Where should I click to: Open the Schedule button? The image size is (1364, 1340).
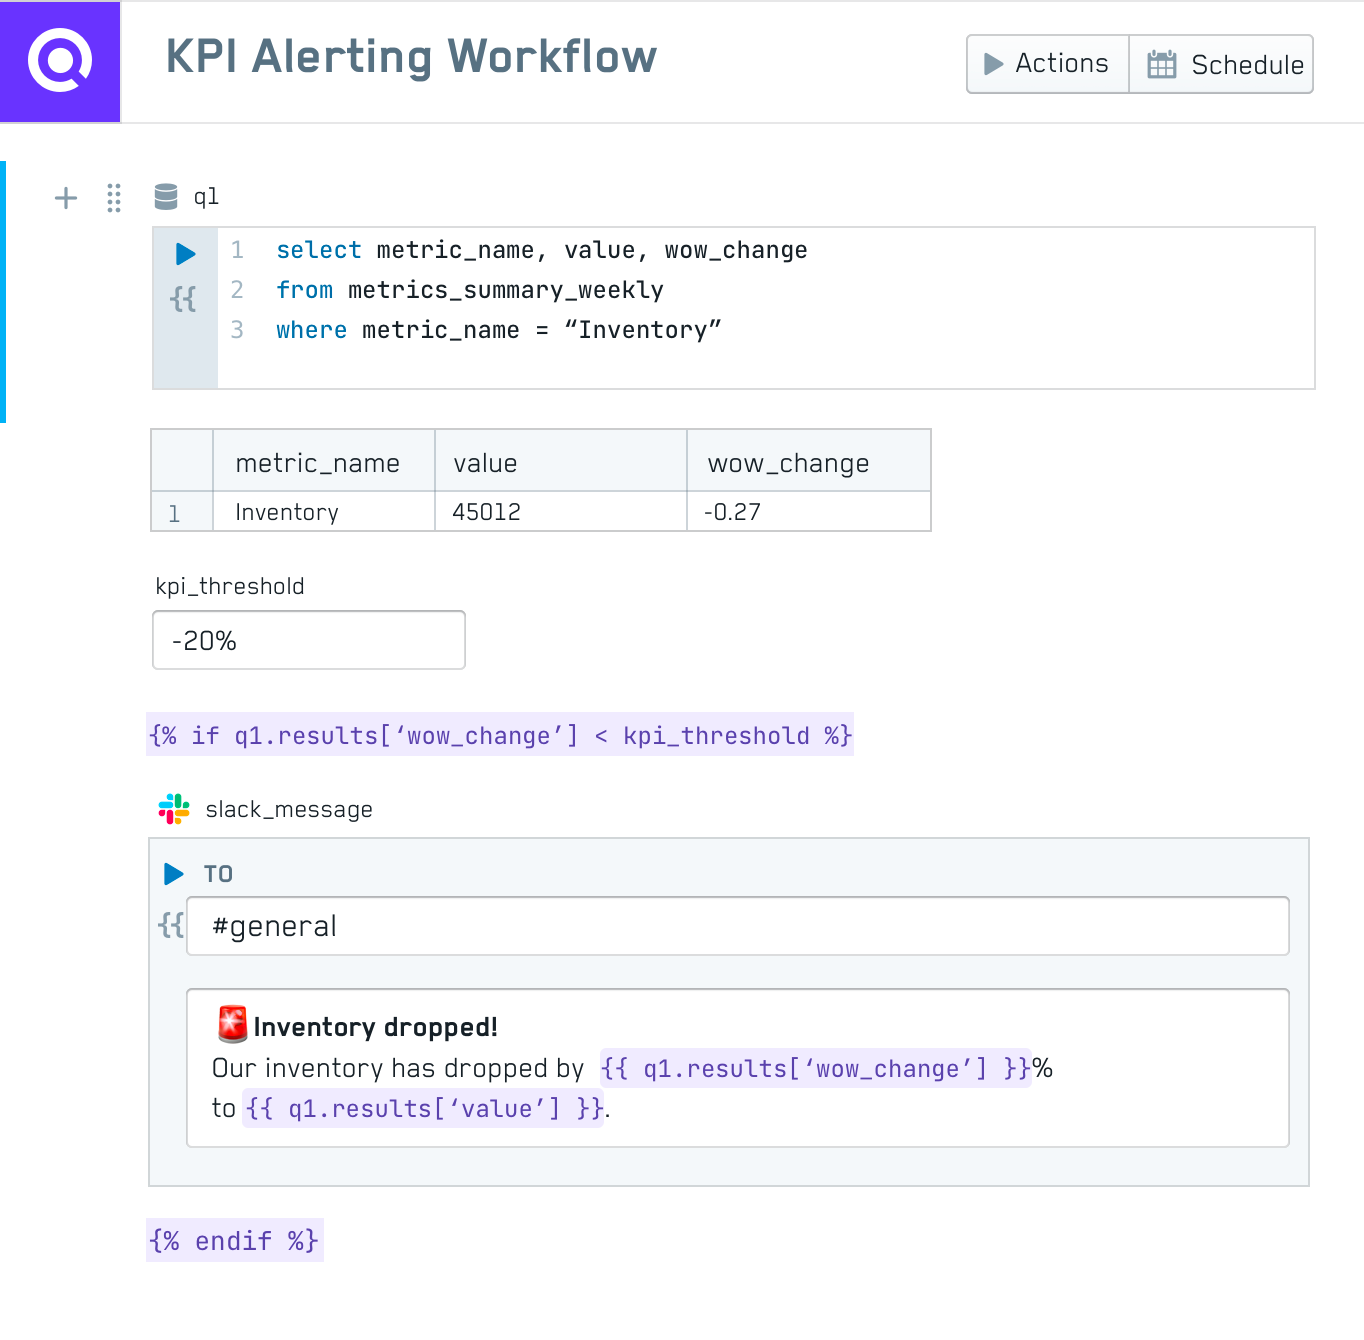(x=1222, y=64)
